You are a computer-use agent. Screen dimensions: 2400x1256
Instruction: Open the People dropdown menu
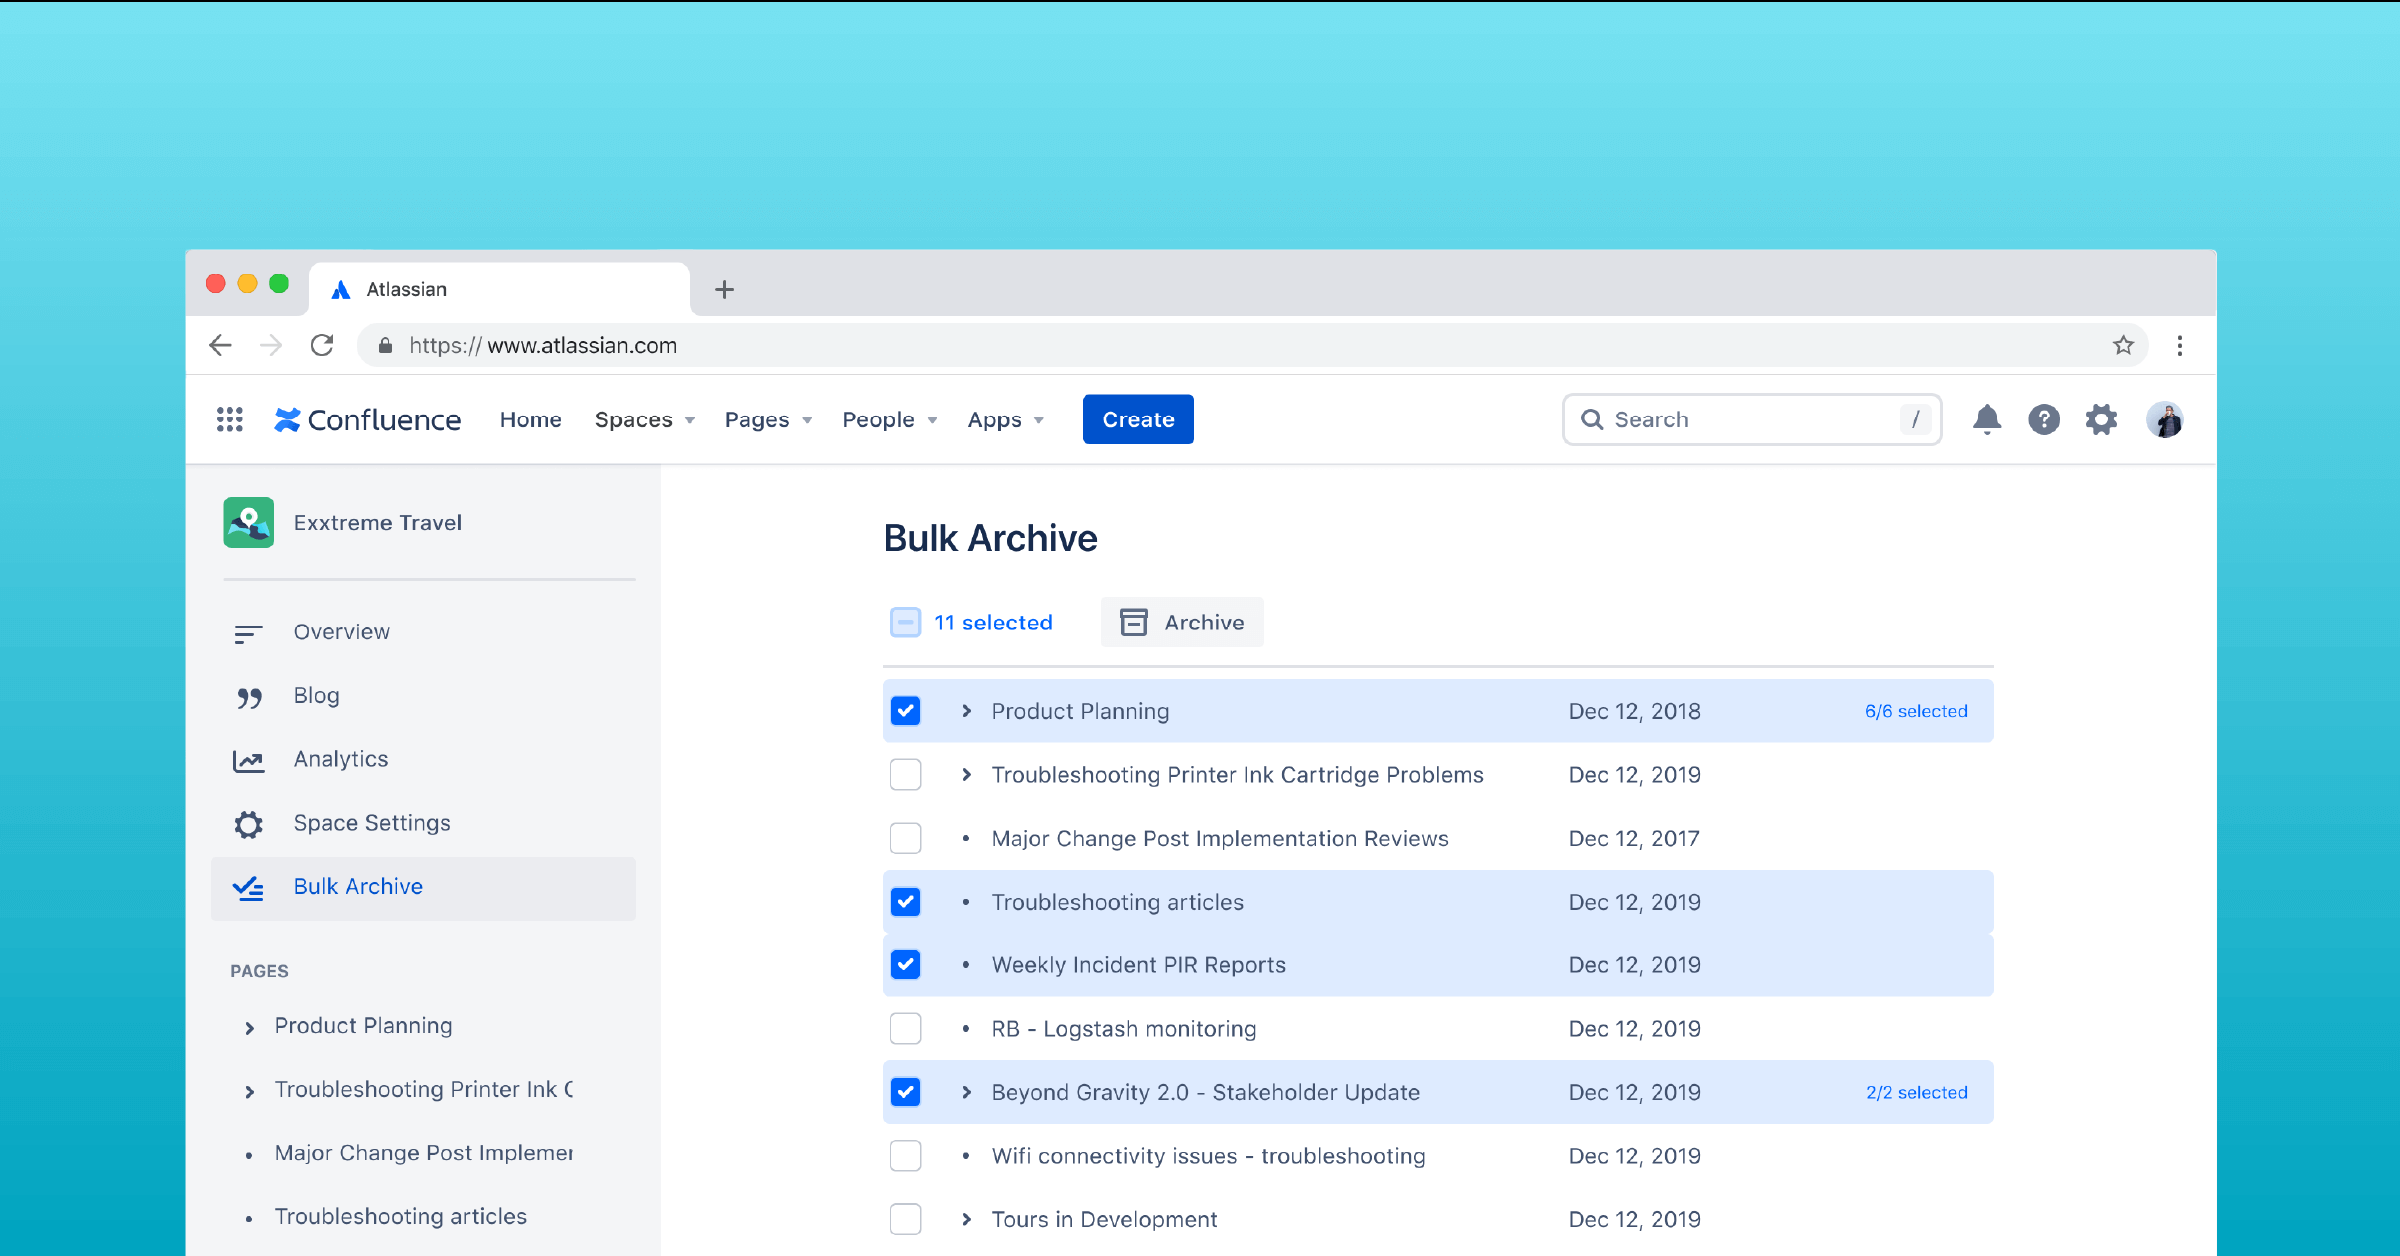point(890,420)
